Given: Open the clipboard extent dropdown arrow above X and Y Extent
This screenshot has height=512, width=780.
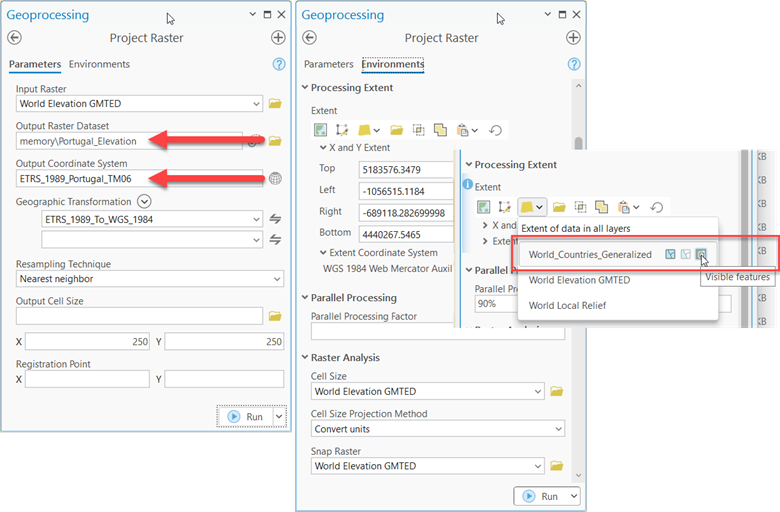Looking at the screenshot, I should click(x=475, y=130).
